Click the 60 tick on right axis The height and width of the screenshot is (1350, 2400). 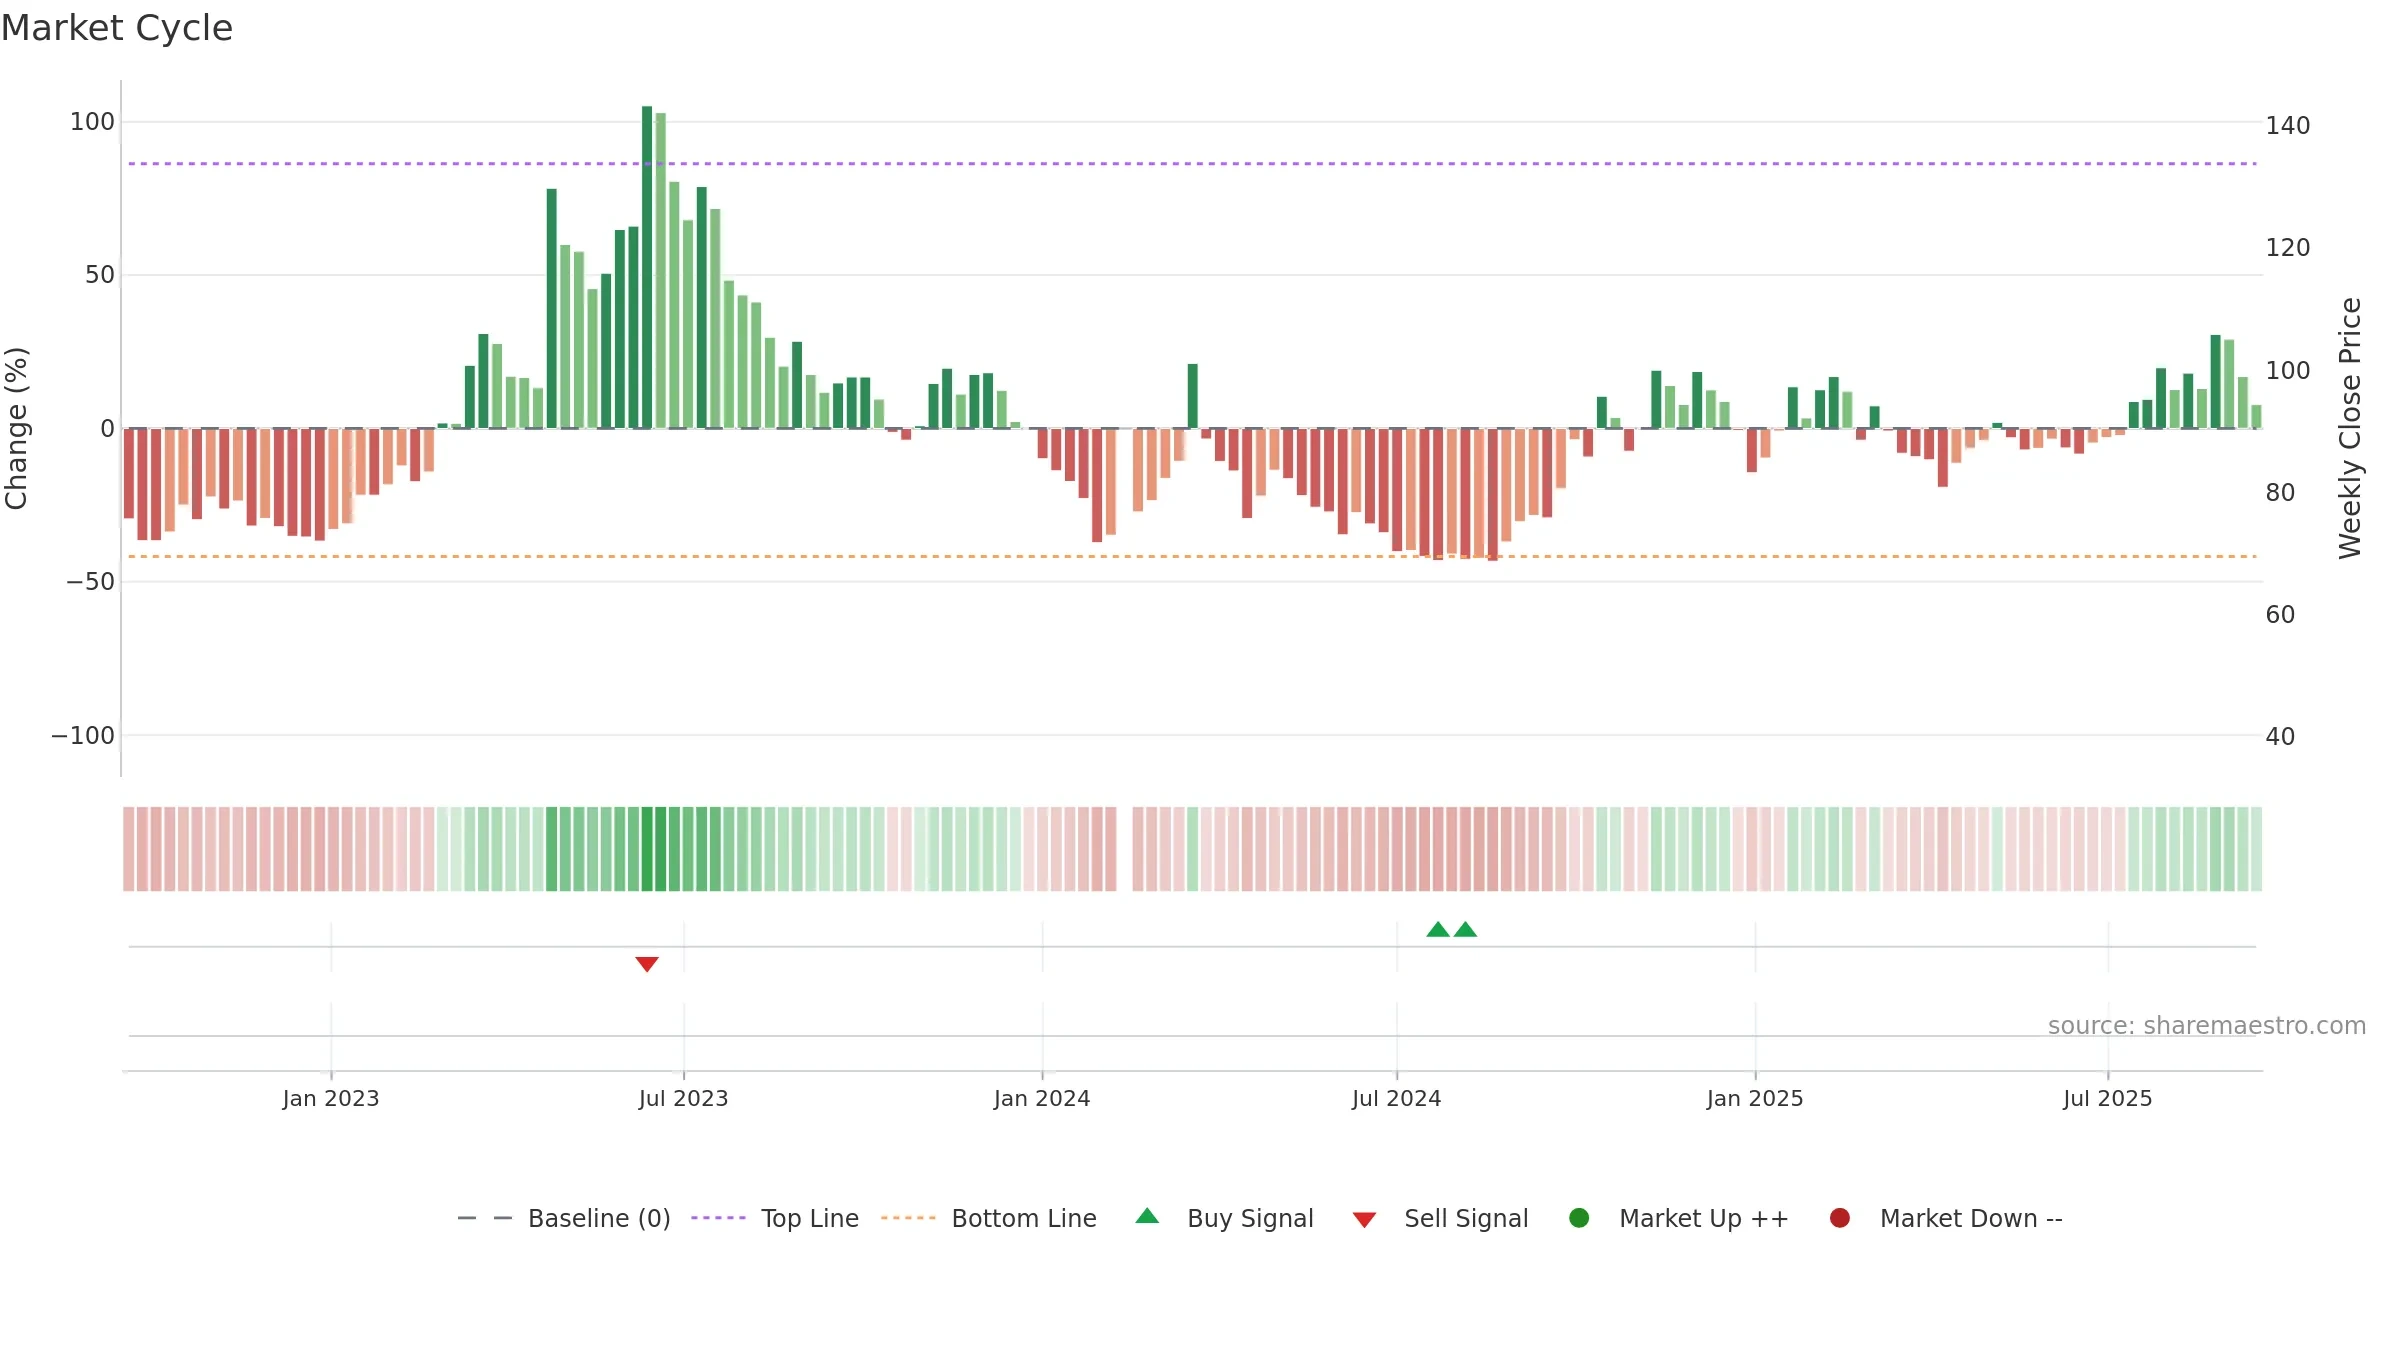point(2280,615)
